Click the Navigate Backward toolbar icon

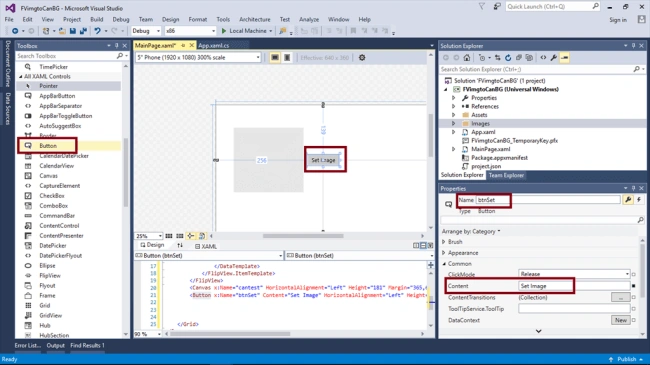click(15, 31)
